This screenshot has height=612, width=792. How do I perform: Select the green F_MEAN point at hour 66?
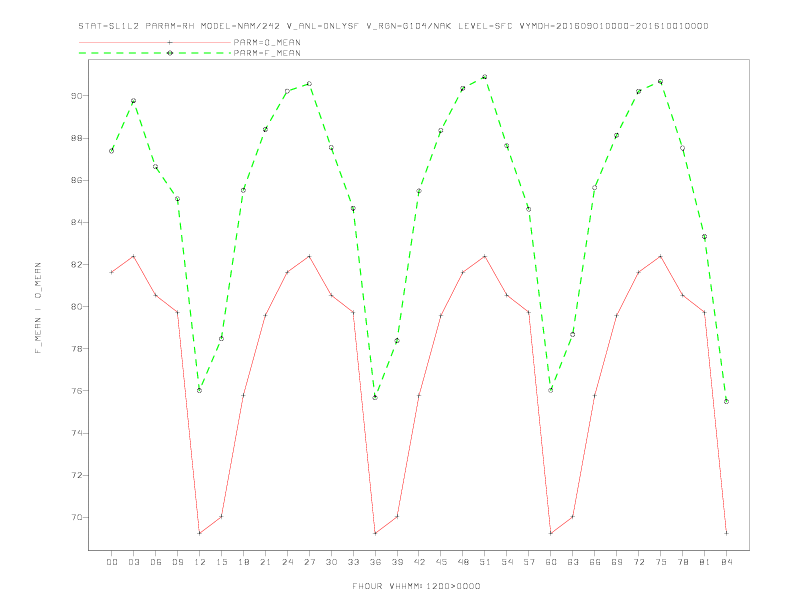[595, 187]
